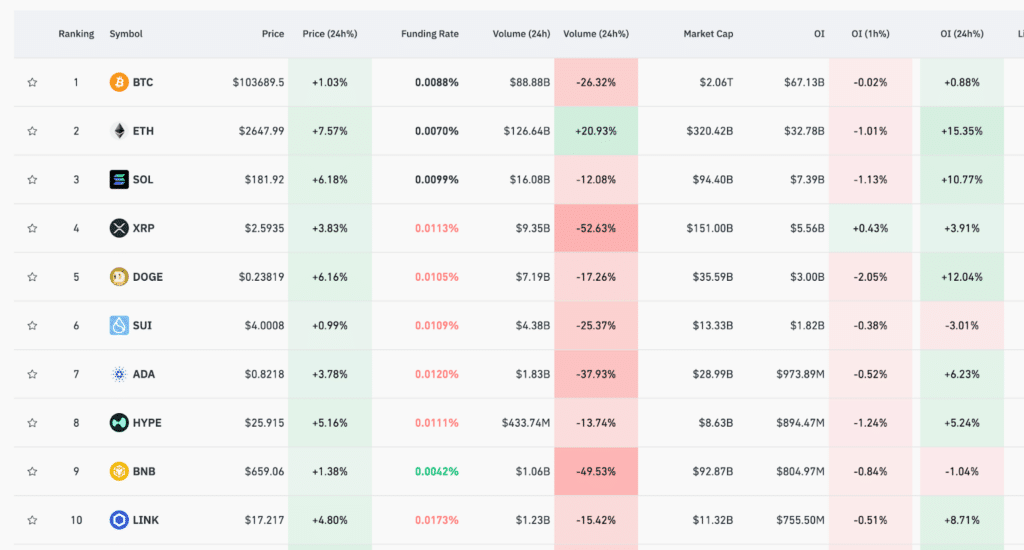This screenshot has height=550, width=1024.
Task: Add ADA to favorites via star
Action: click(32, 374)
